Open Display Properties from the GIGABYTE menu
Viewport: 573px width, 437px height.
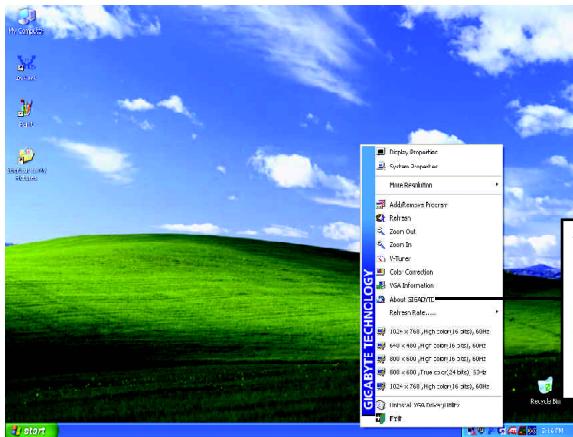[x=439, y=152]
